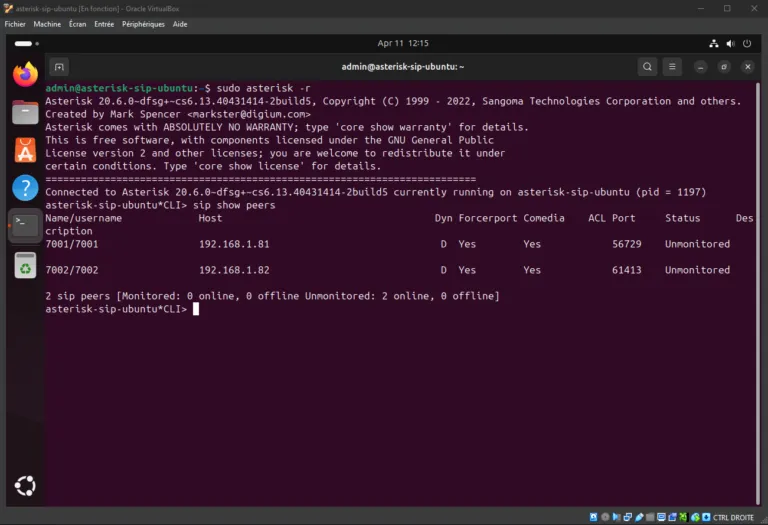
Task: Click the Name/username column header
Action: point(83,218)
